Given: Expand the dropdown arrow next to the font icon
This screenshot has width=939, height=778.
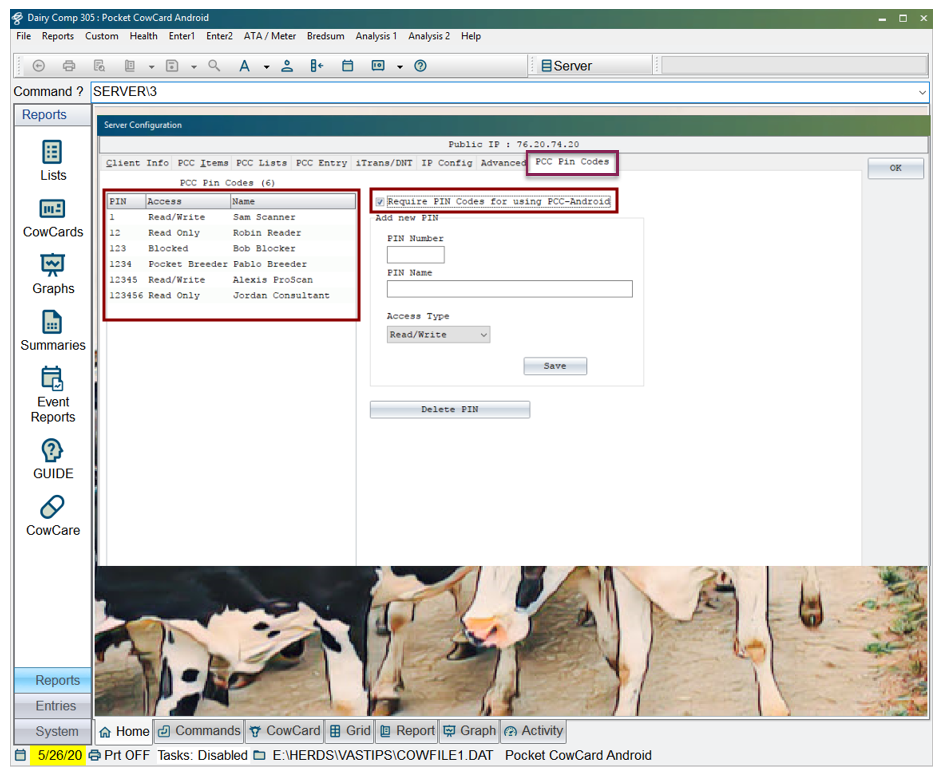Looking at the screenshot, I should click(x=266, y=66).
